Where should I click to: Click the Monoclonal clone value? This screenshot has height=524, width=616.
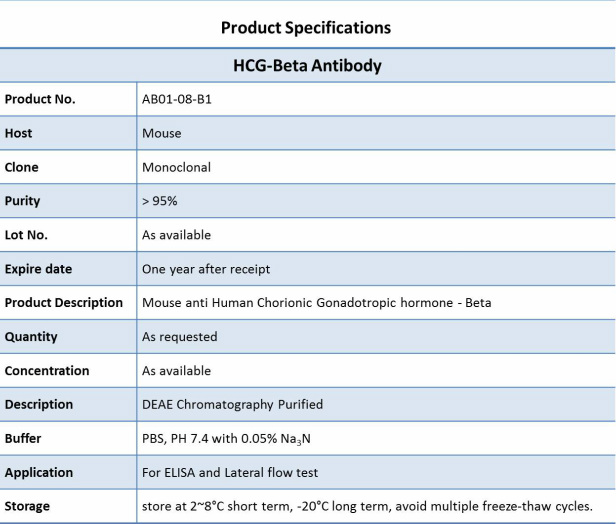point(176,167)
